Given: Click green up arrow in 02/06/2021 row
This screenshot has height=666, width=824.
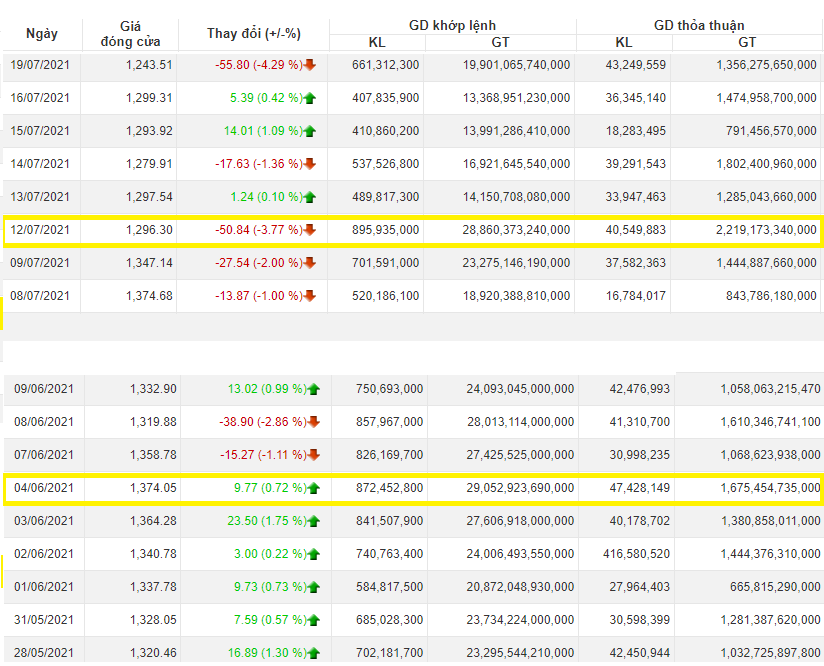Looking at the screenshot, I should click(314, 554).
